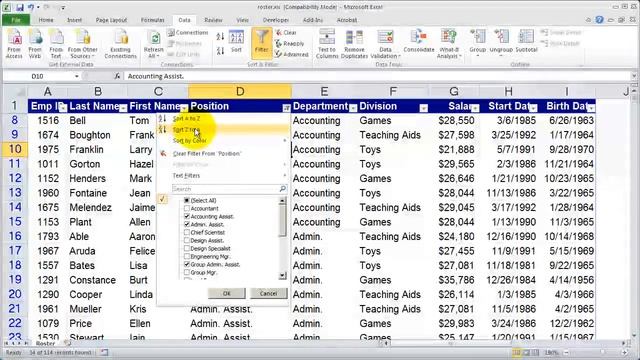Open Advanced filter options

[x=291, y=54]
